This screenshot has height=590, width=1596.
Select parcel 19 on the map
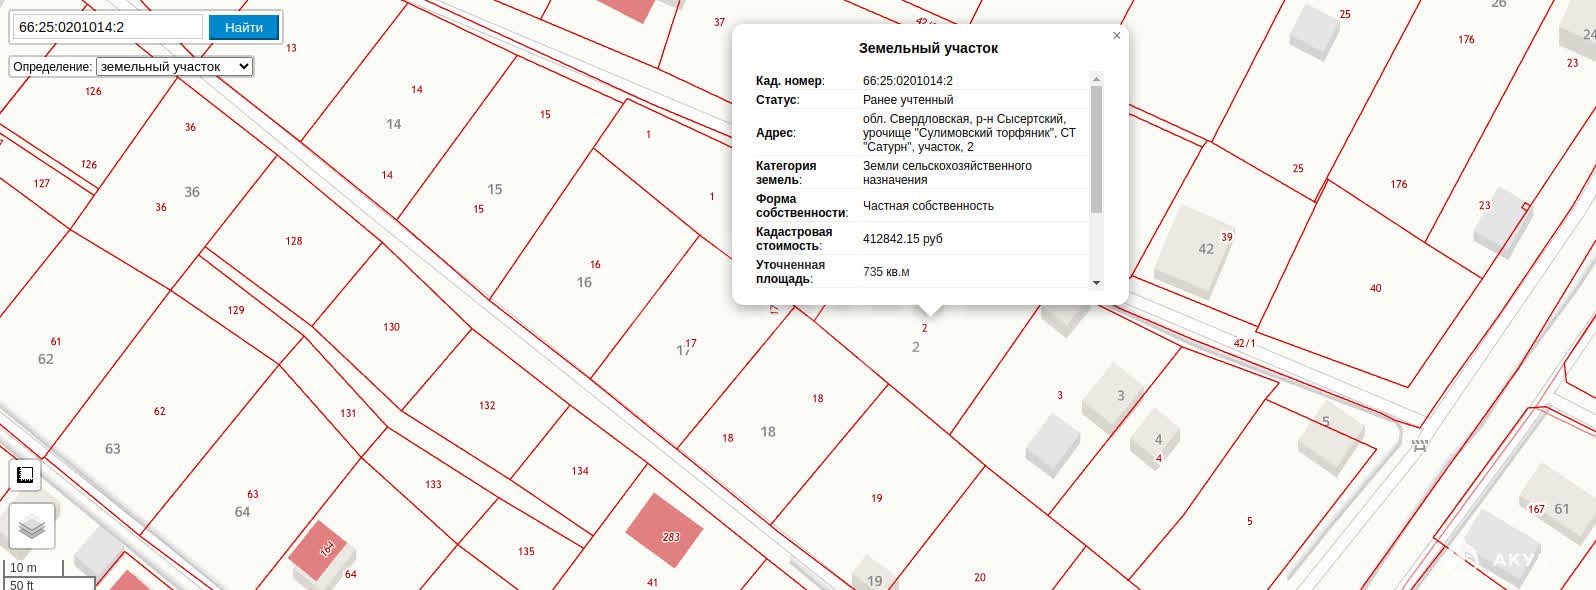coord(877,497)
